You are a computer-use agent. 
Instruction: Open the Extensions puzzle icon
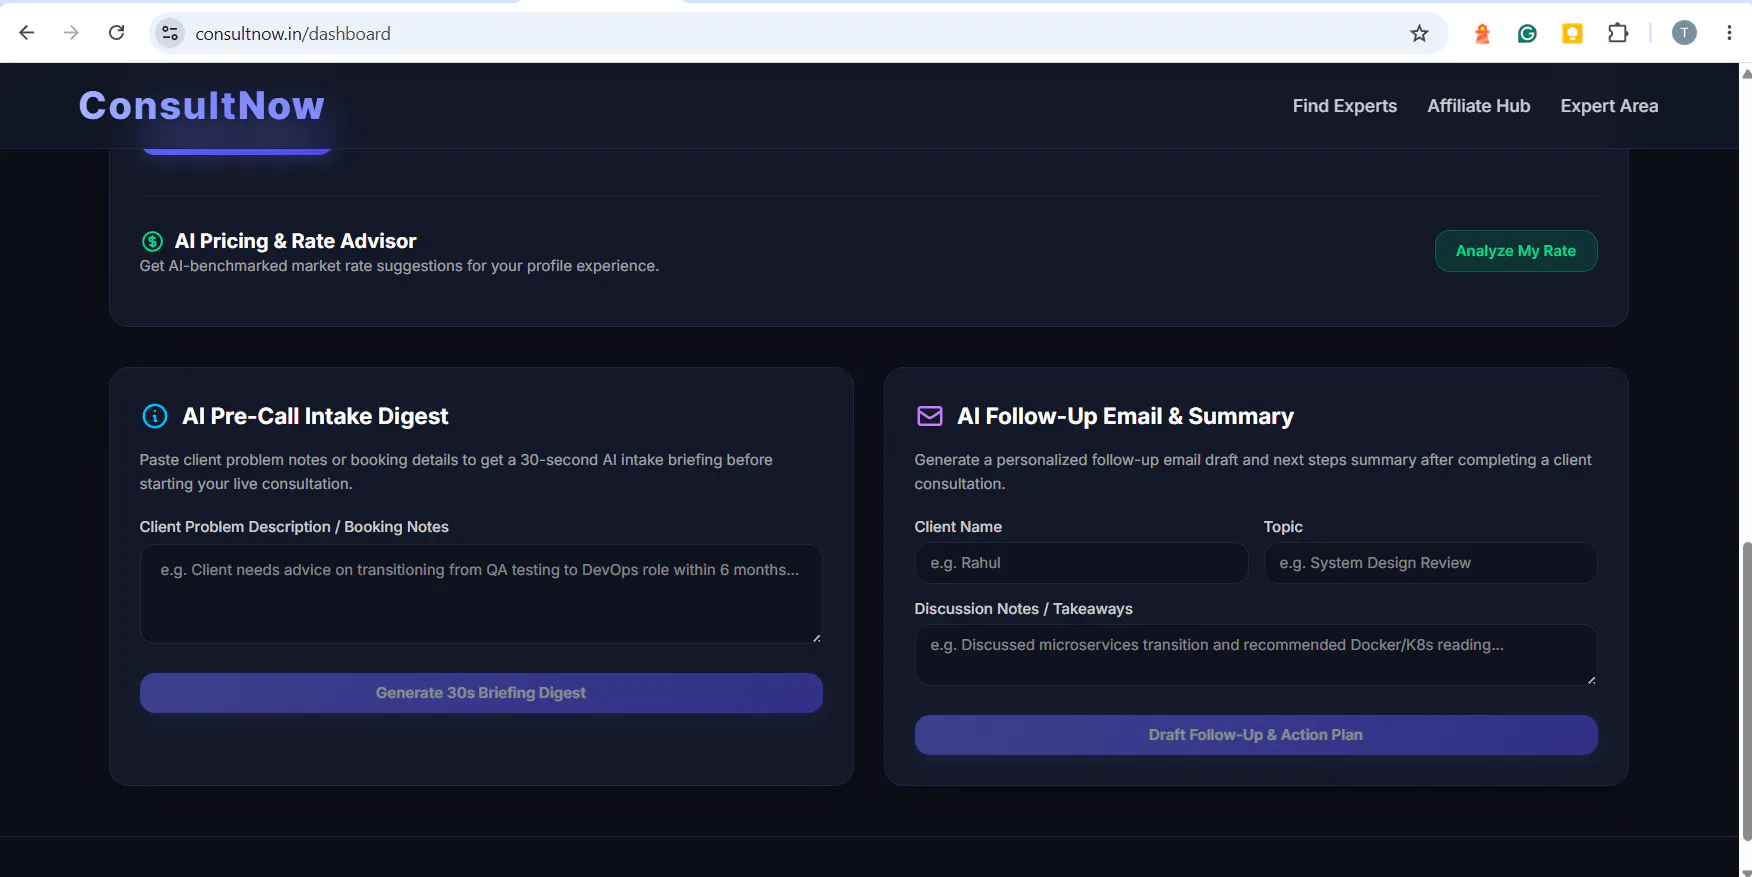[1618, 33]
